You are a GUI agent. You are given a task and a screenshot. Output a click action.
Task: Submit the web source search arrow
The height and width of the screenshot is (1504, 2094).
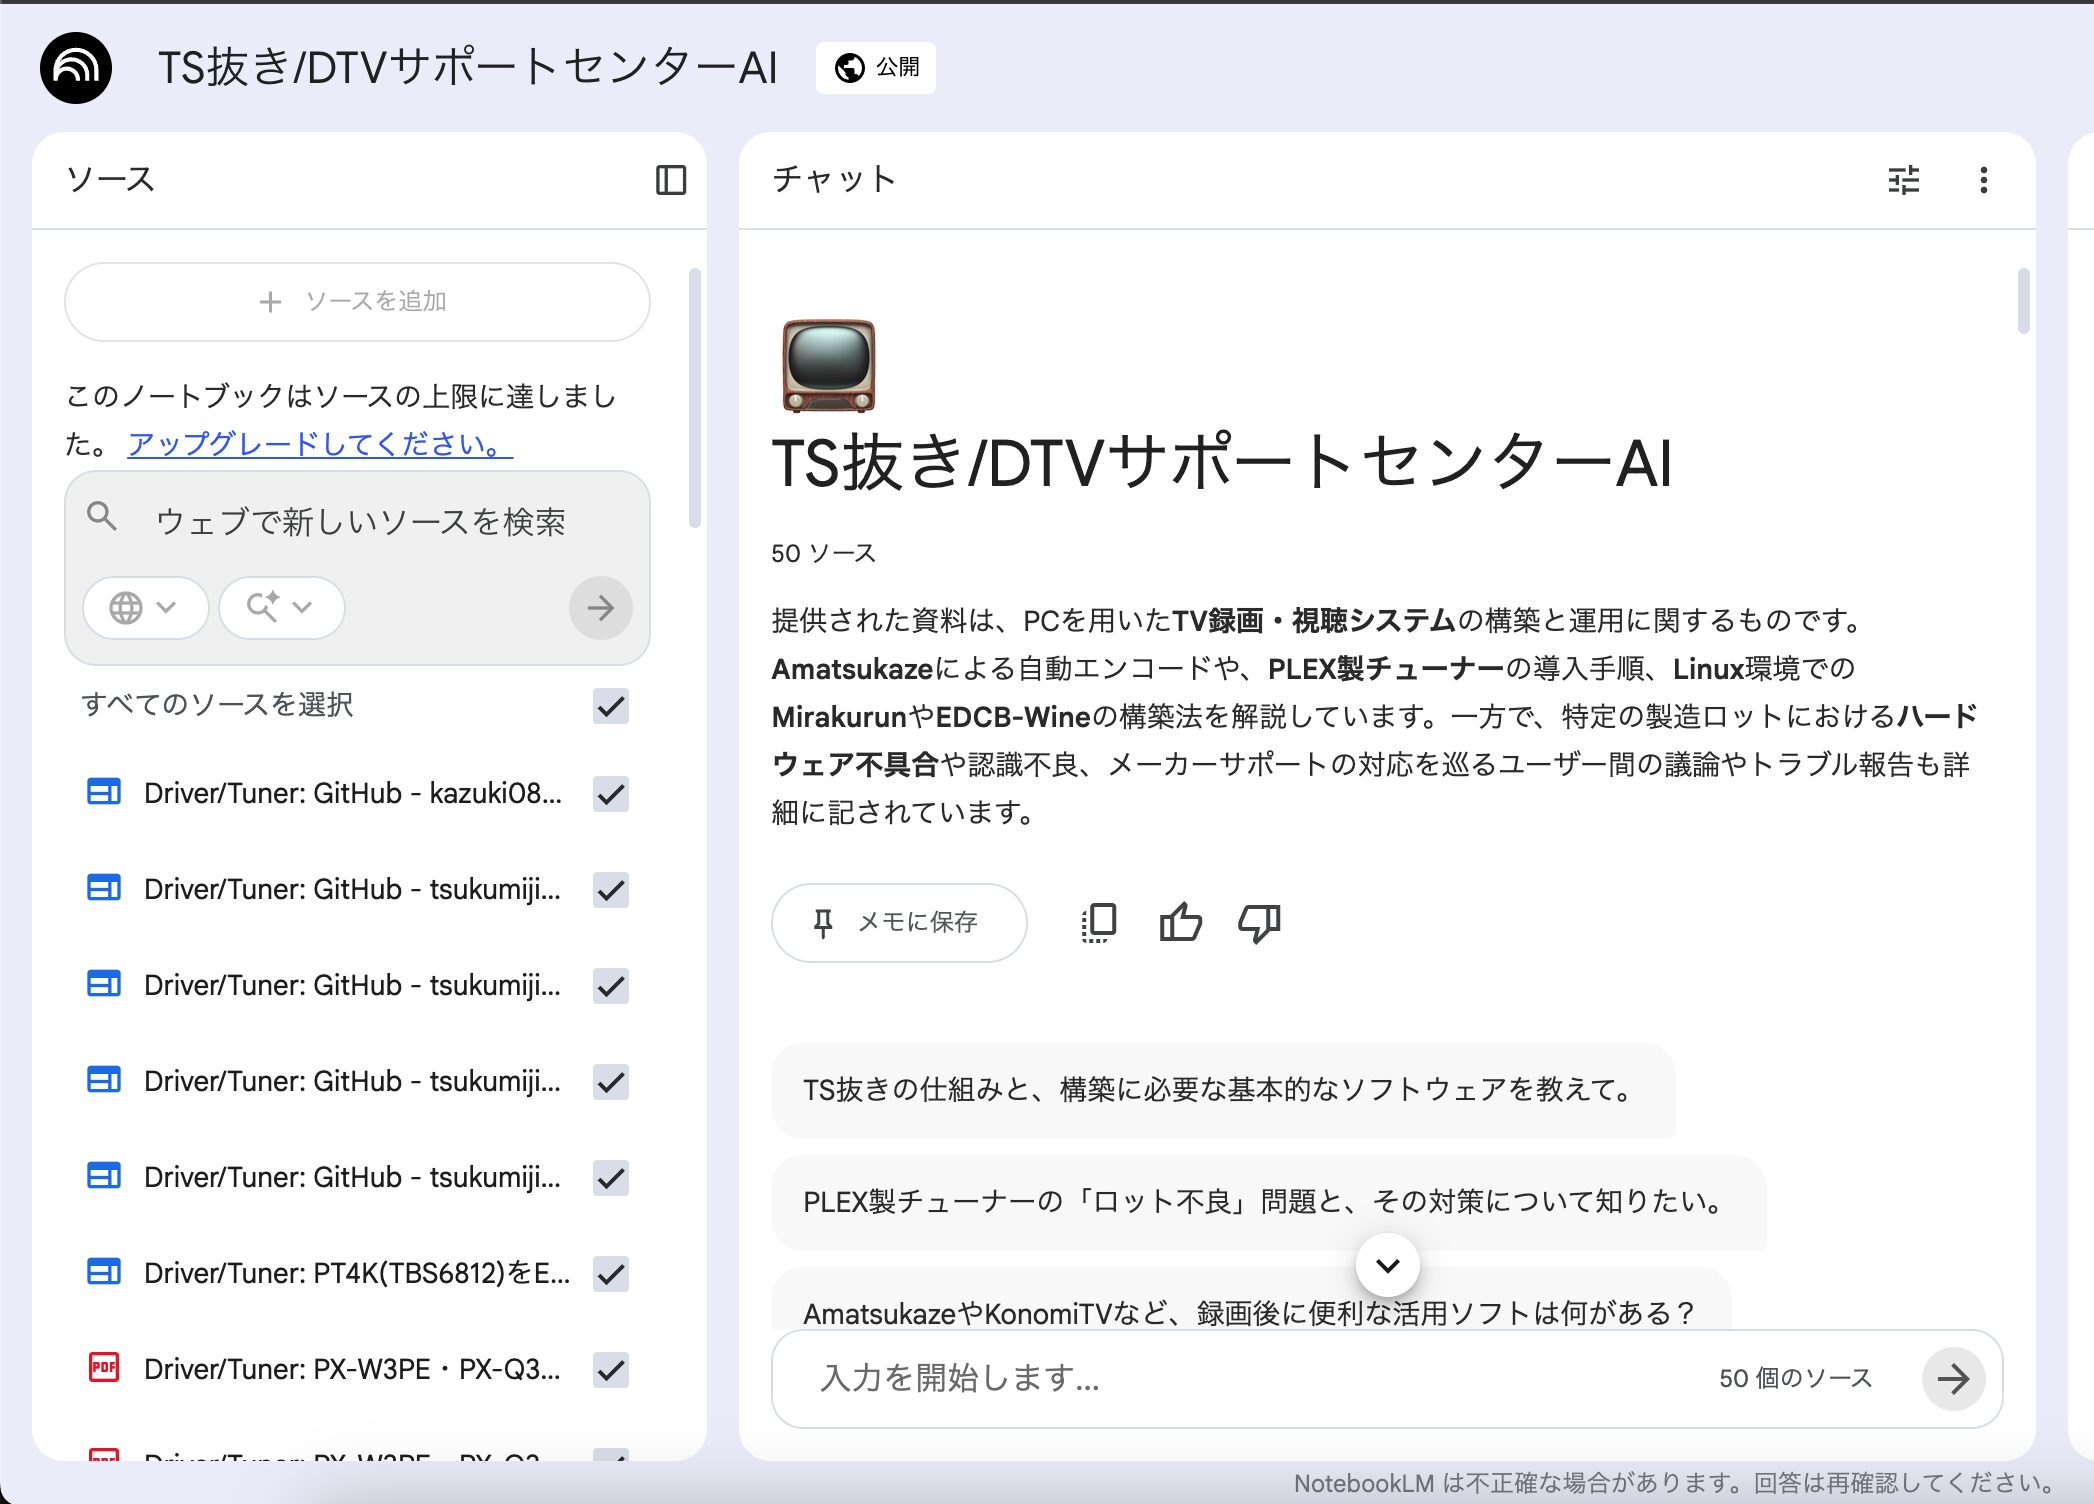600,607
